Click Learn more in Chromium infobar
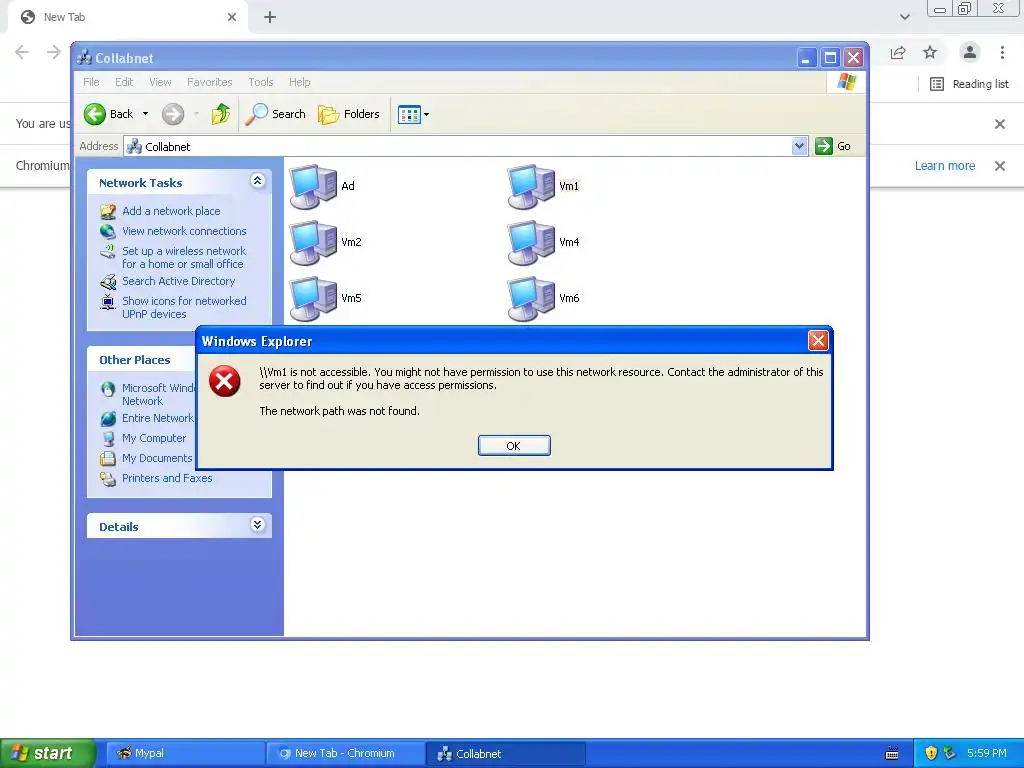This screenshot has height=768, width=1024. click(x=944, y=166)
